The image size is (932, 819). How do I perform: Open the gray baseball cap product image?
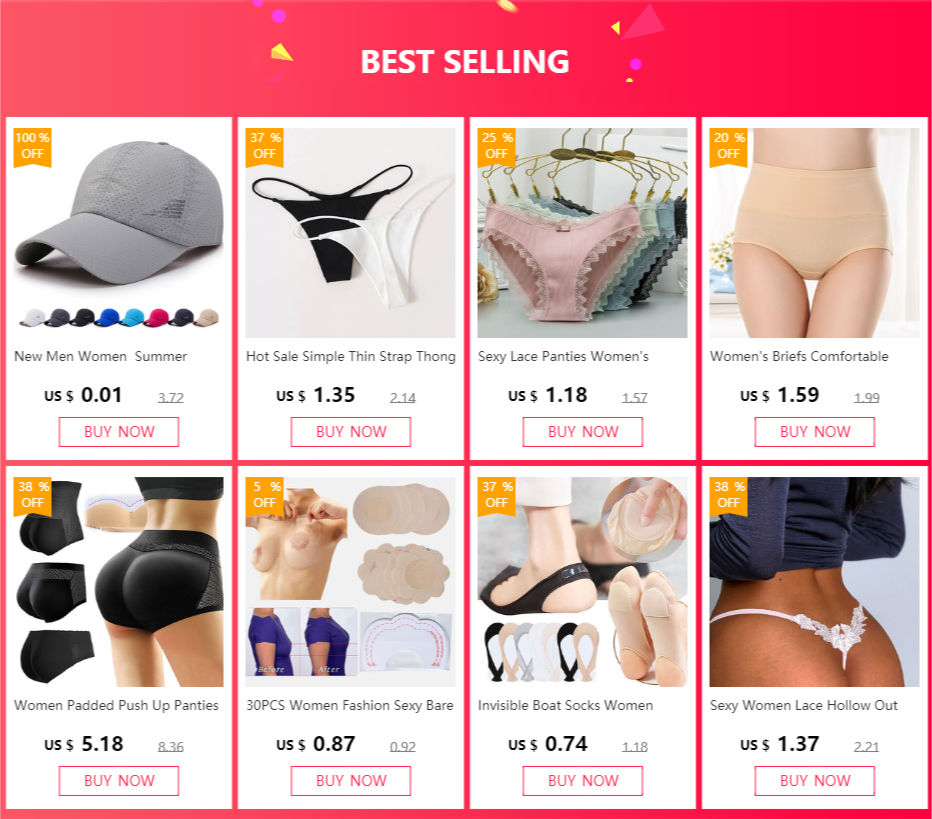118,233
